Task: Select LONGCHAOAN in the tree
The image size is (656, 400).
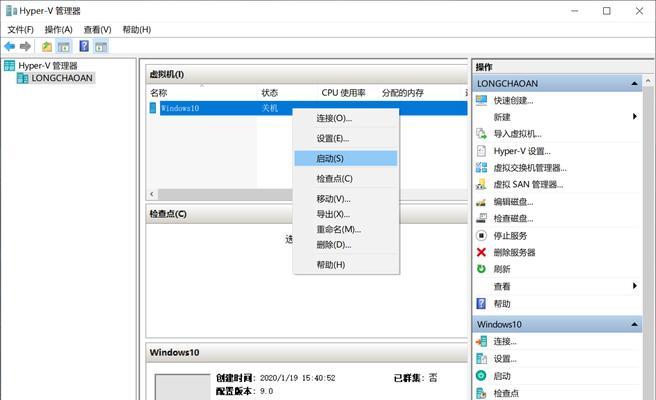Action: [62, 78]
